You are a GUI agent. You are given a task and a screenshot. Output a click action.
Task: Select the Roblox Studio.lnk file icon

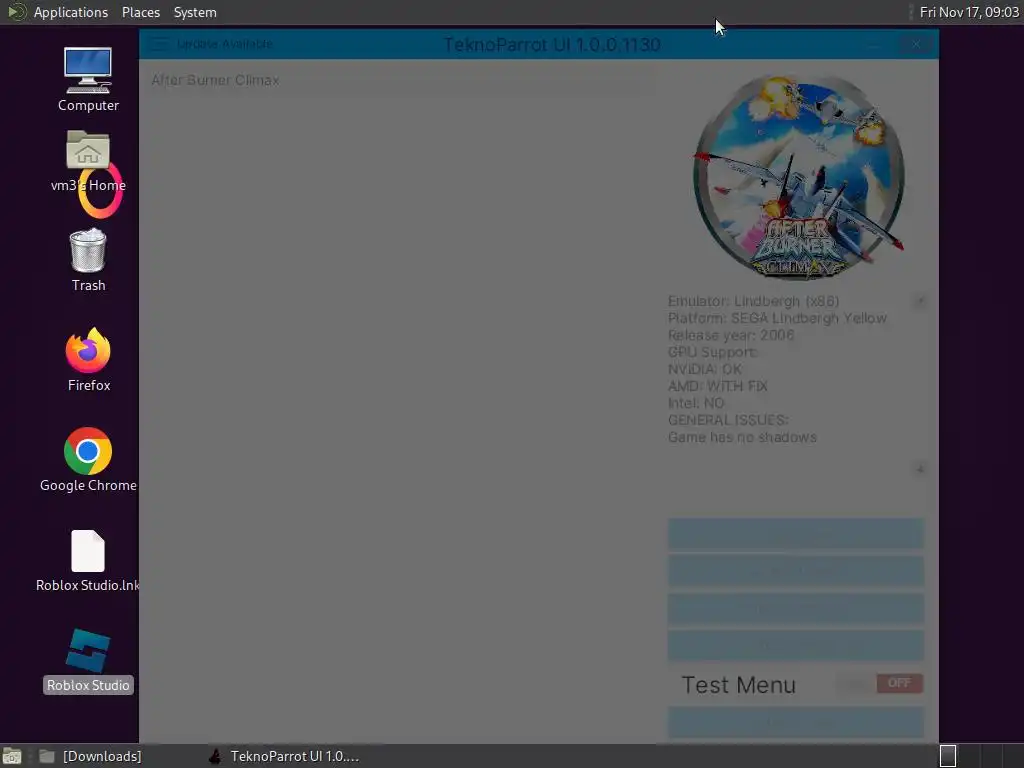(88, 560)
